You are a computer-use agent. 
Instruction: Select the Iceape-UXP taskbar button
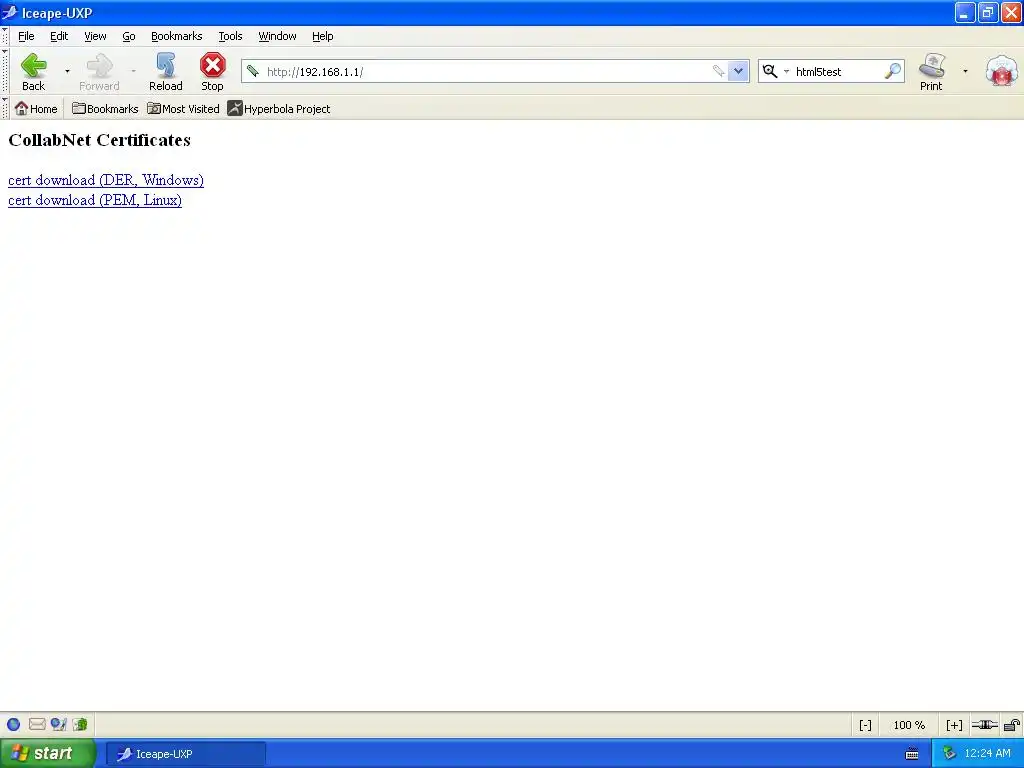point(185,754)
